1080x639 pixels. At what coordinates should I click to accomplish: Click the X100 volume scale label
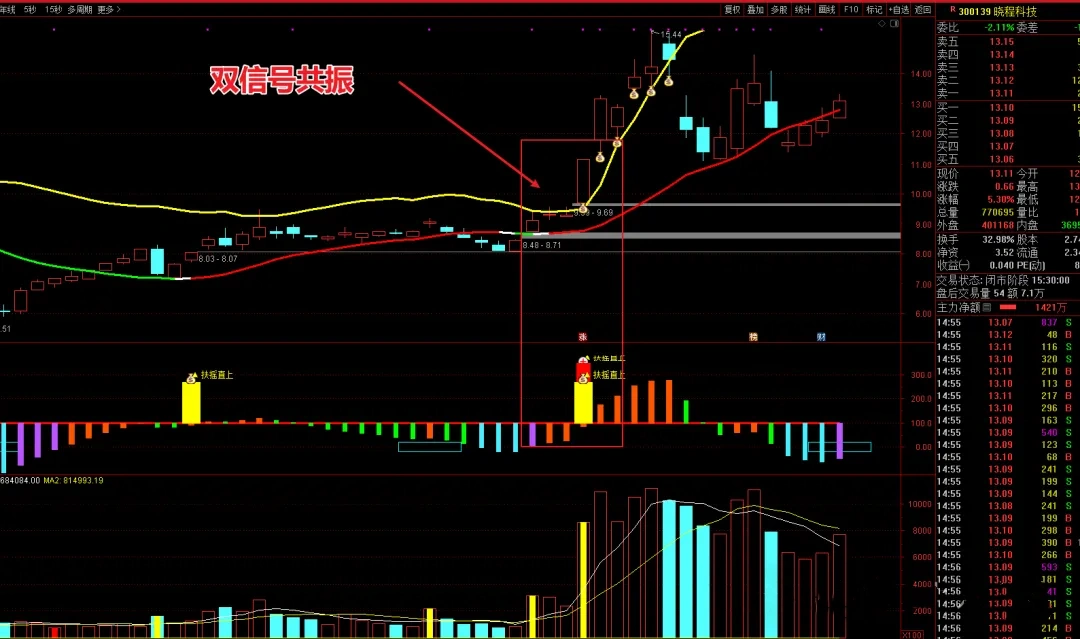(912, 634)
